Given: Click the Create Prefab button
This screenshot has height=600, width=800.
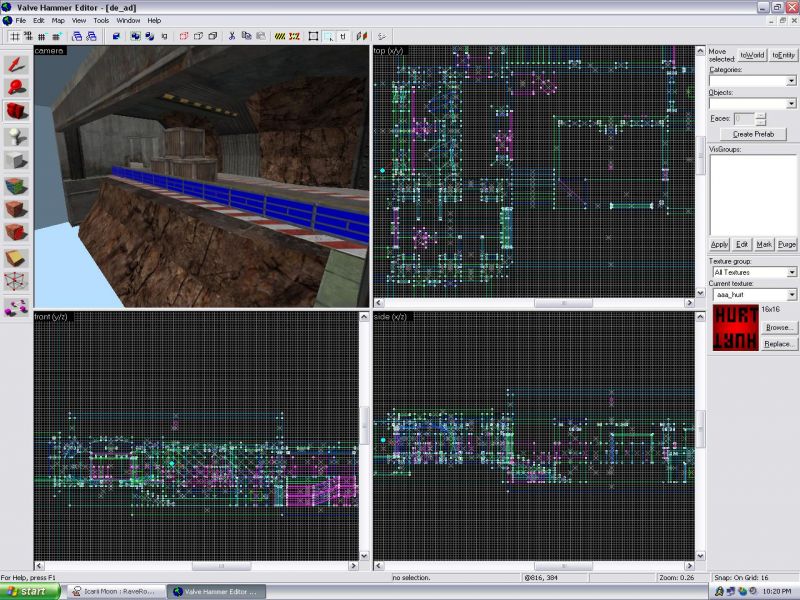Looking at the screenshot, I should (x=756, y=133).
